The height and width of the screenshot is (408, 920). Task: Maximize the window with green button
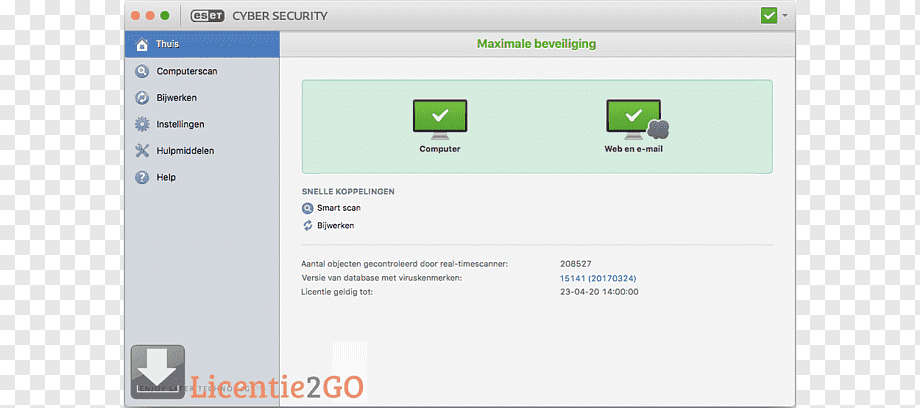pos(165,16)
